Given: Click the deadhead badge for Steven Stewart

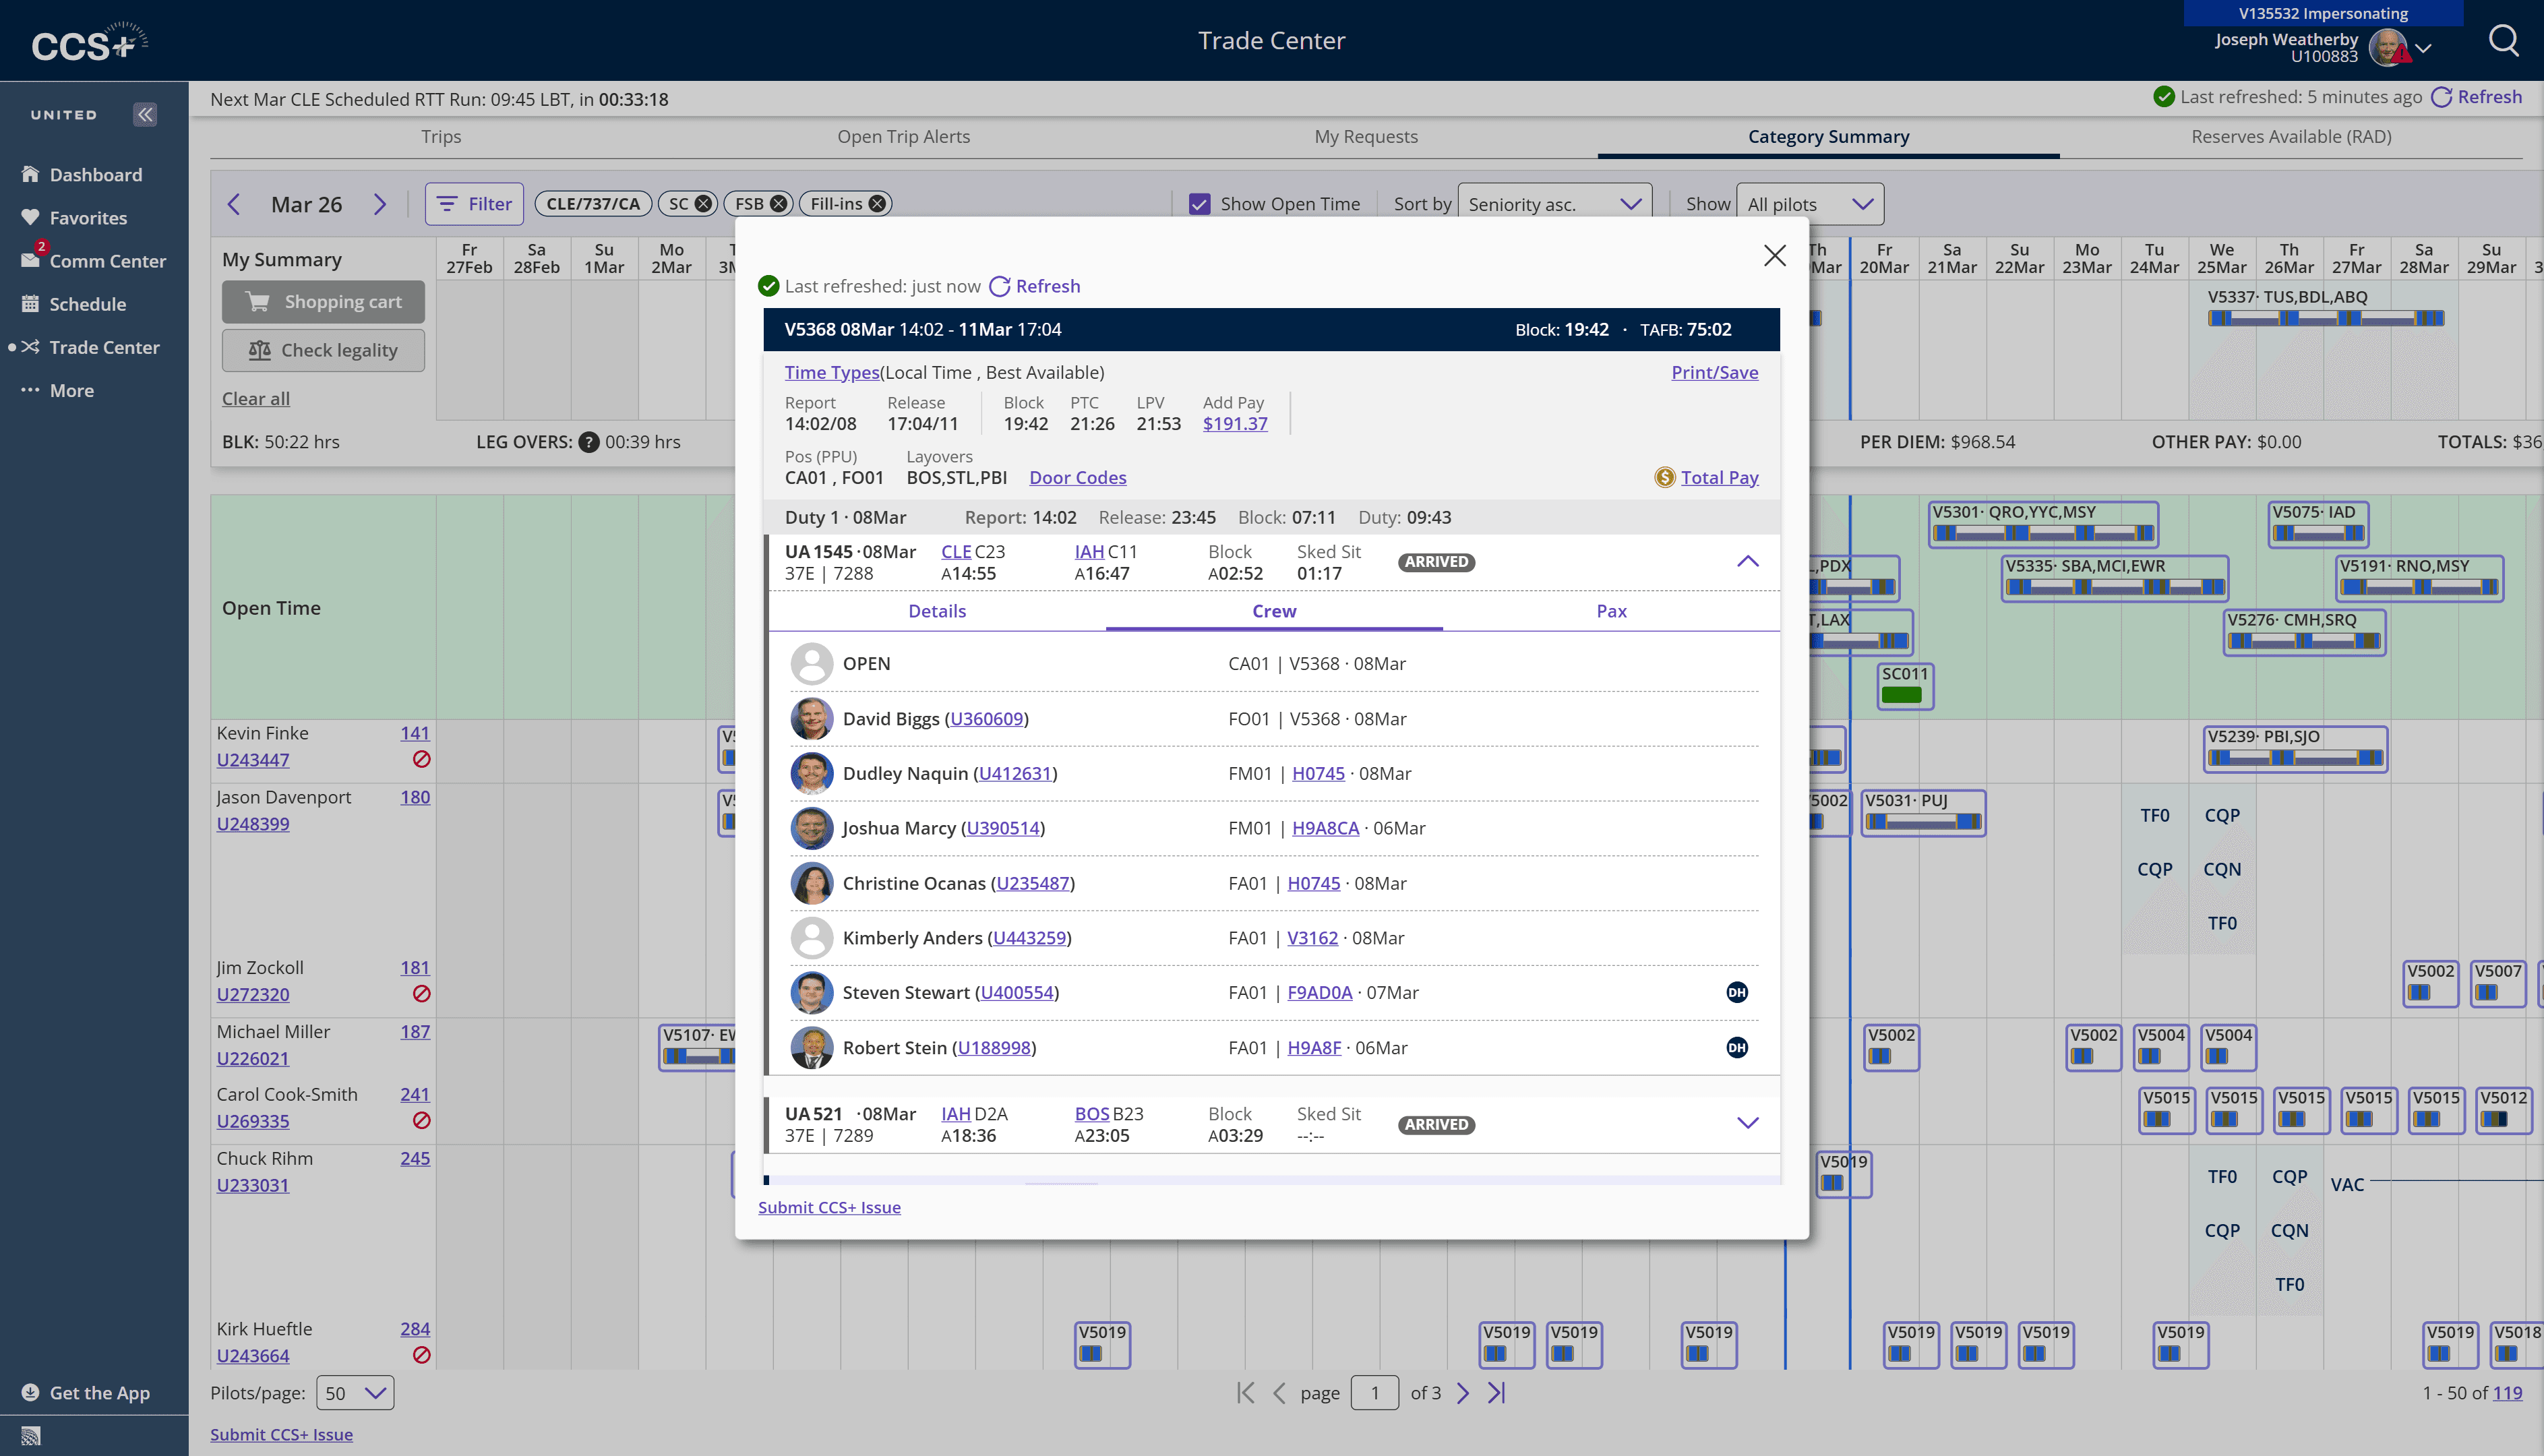Looking at the screenshot, I should click(1737, 993).
